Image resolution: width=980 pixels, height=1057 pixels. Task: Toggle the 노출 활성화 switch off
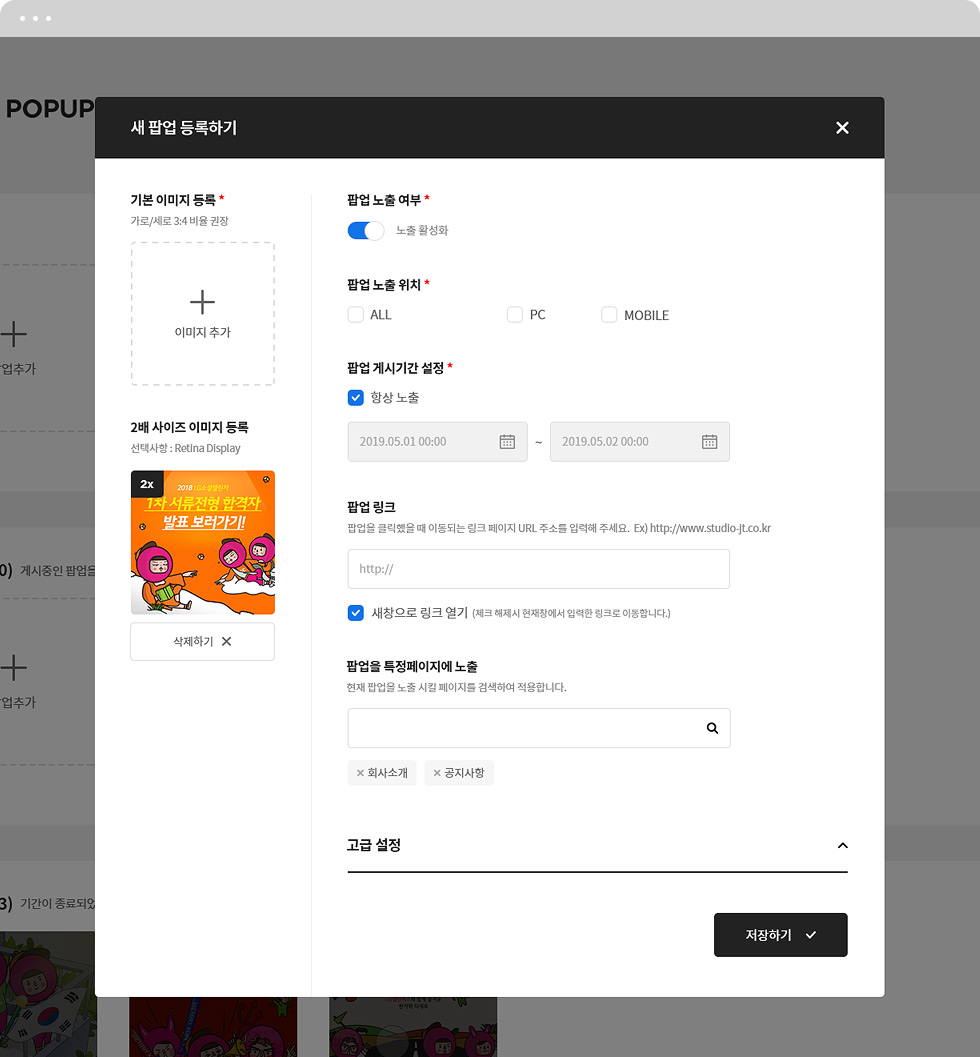pos(365,230)
